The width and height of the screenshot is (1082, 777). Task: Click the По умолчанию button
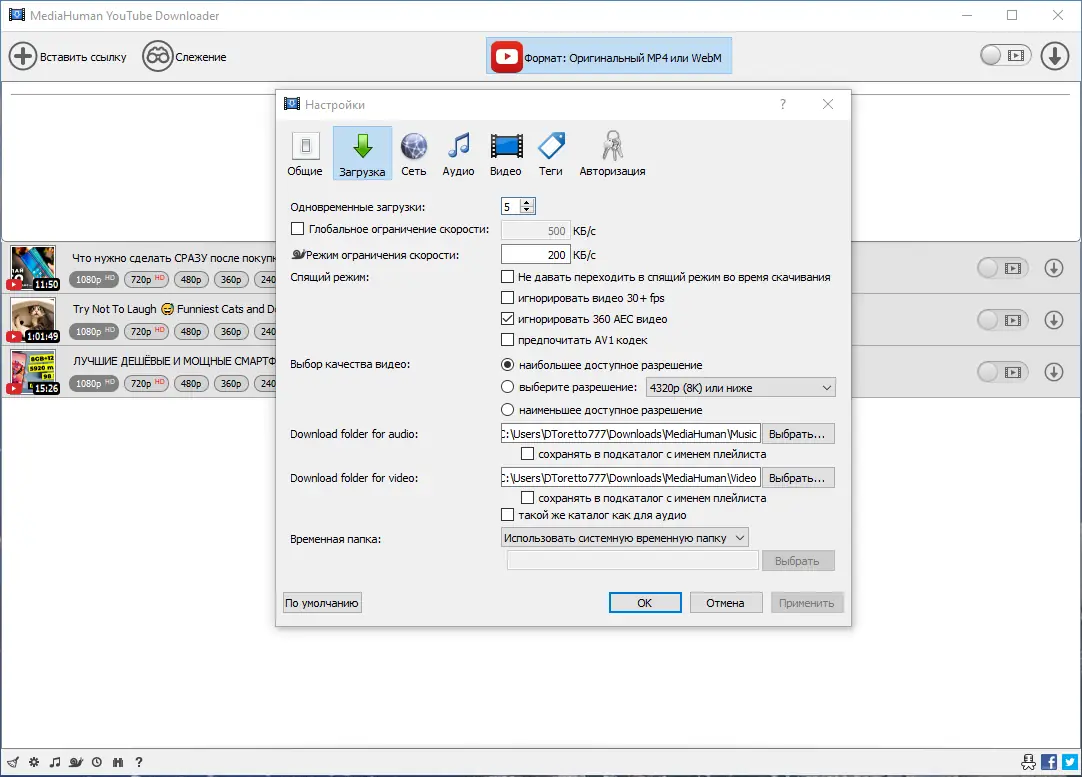point(322,602)
